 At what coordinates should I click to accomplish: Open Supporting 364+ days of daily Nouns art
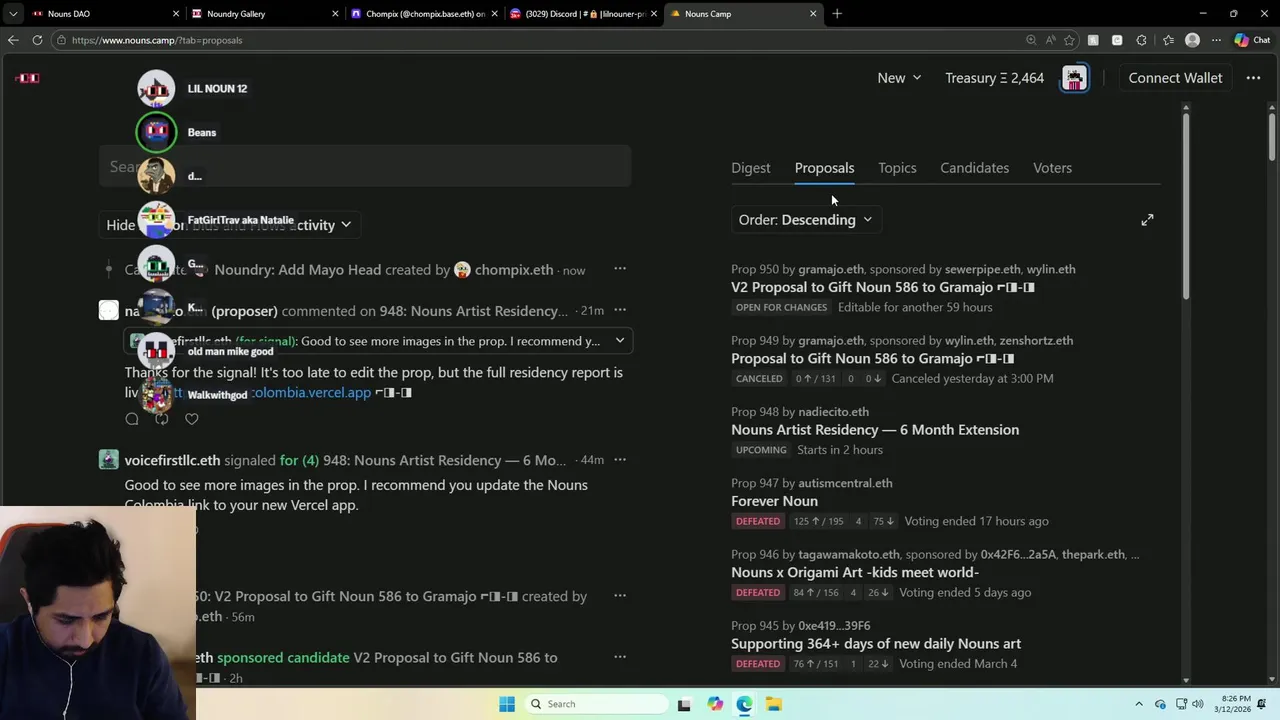(x=876, y=644)
